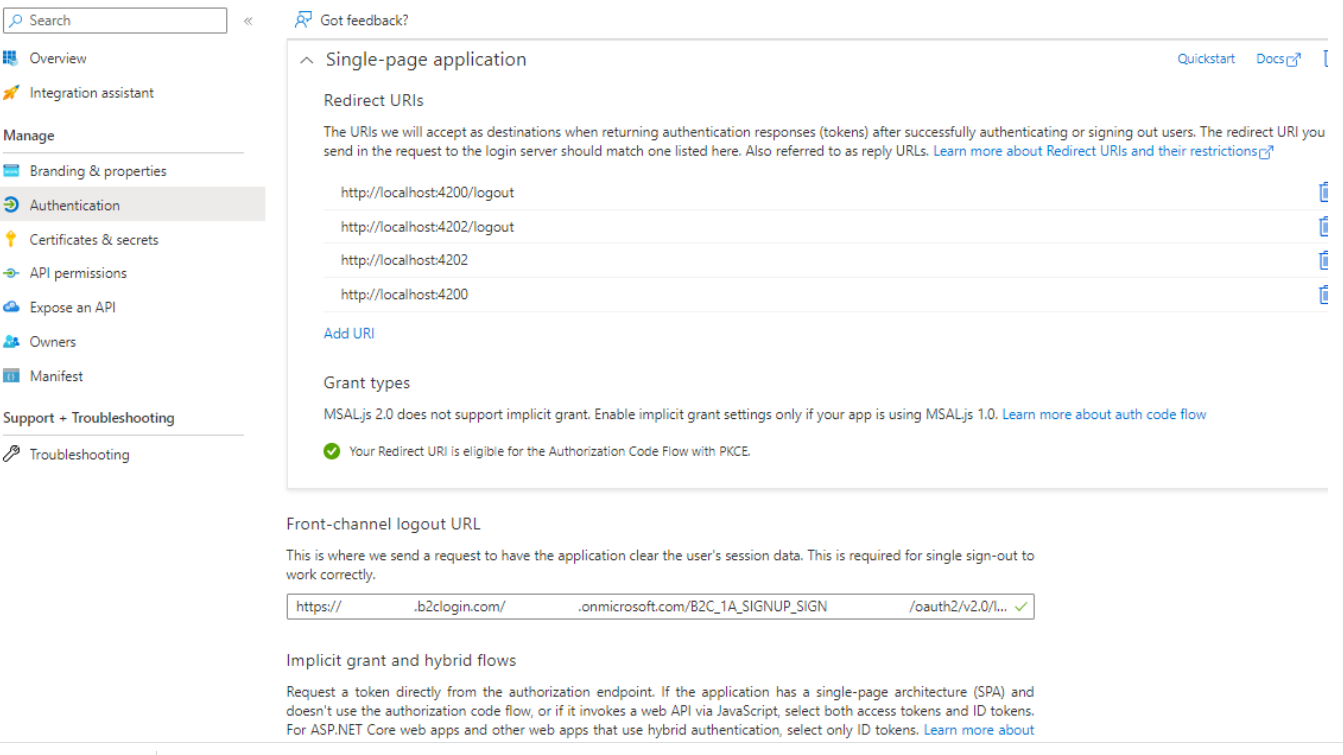Image resolution: width=1343 pixels, height=755 pixels.
Task: Delete the localhost:4200/logout redirect URI
Action: (1325, 191)
